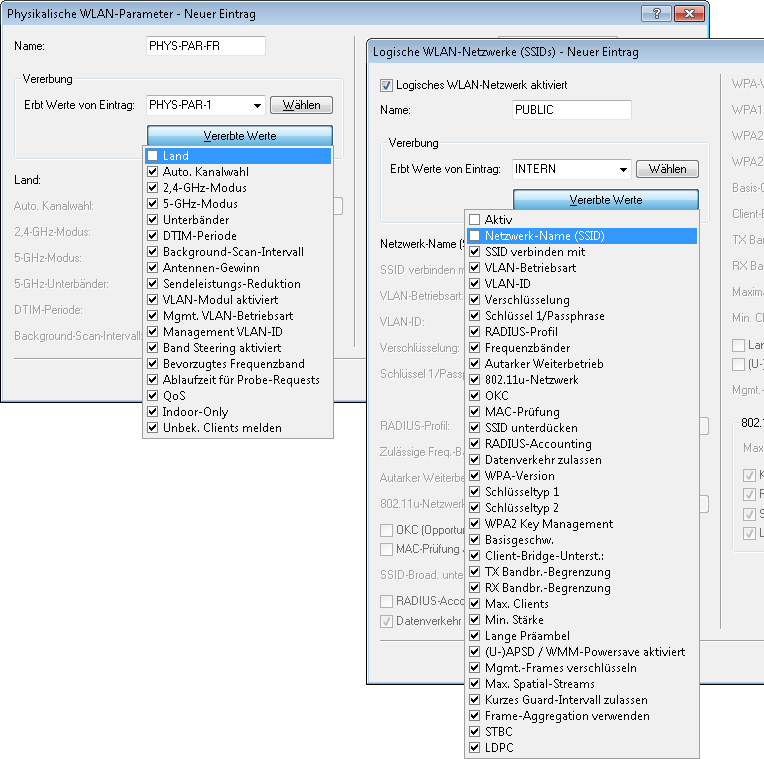Open the PHYS-PAR-1 inheritance dropdown
The image size is (764, 759).
pyautogui.click(x=257, y=105)
